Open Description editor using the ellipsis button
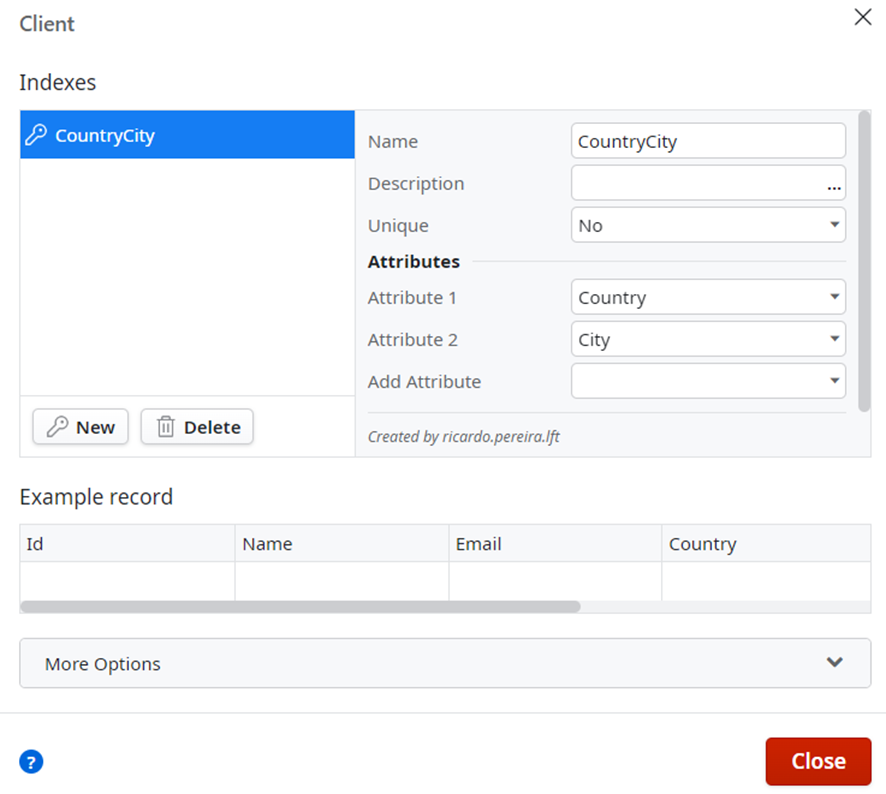Screen dimensions: 886x794 (833, 188)
